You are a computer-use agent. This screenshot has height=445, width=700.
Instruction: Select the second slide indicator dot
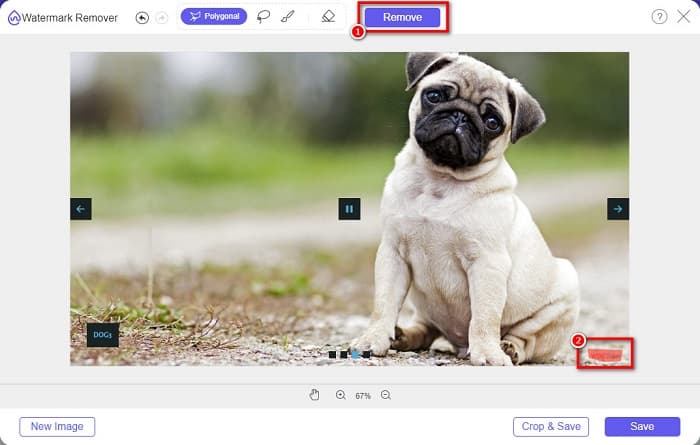343,354
